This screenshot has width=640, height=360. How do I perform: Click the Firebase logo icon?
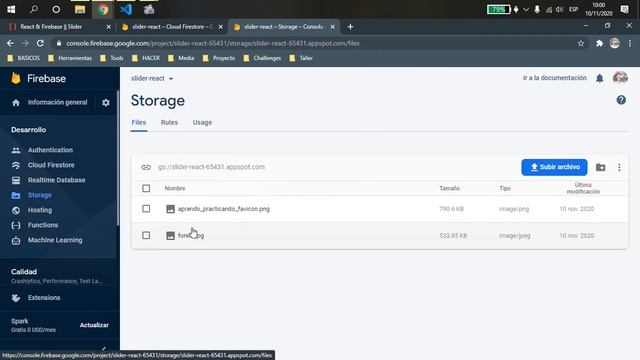16,78
